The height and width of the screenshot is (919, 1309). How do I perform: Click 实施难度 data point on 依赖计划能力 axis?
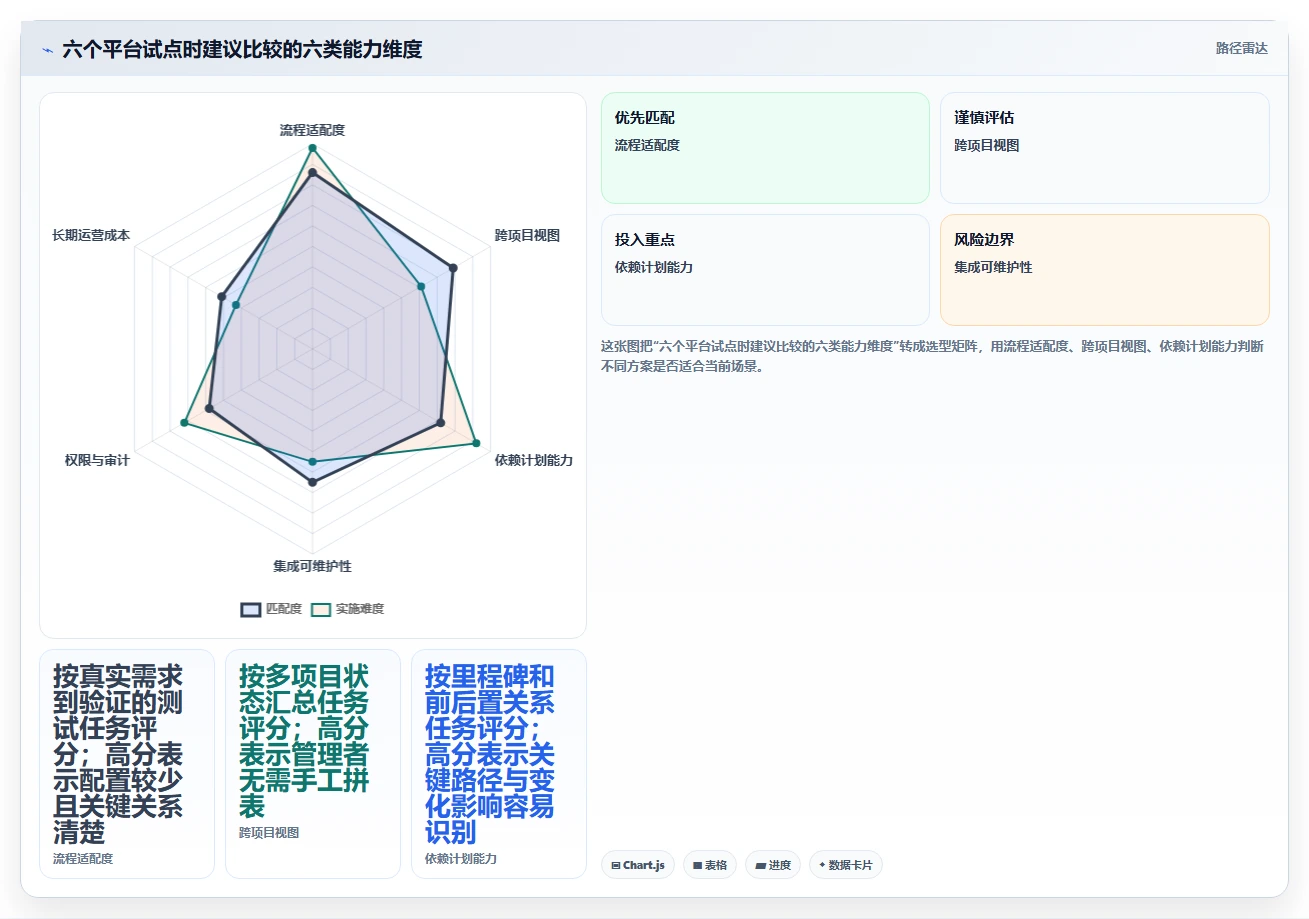point(475,443)
